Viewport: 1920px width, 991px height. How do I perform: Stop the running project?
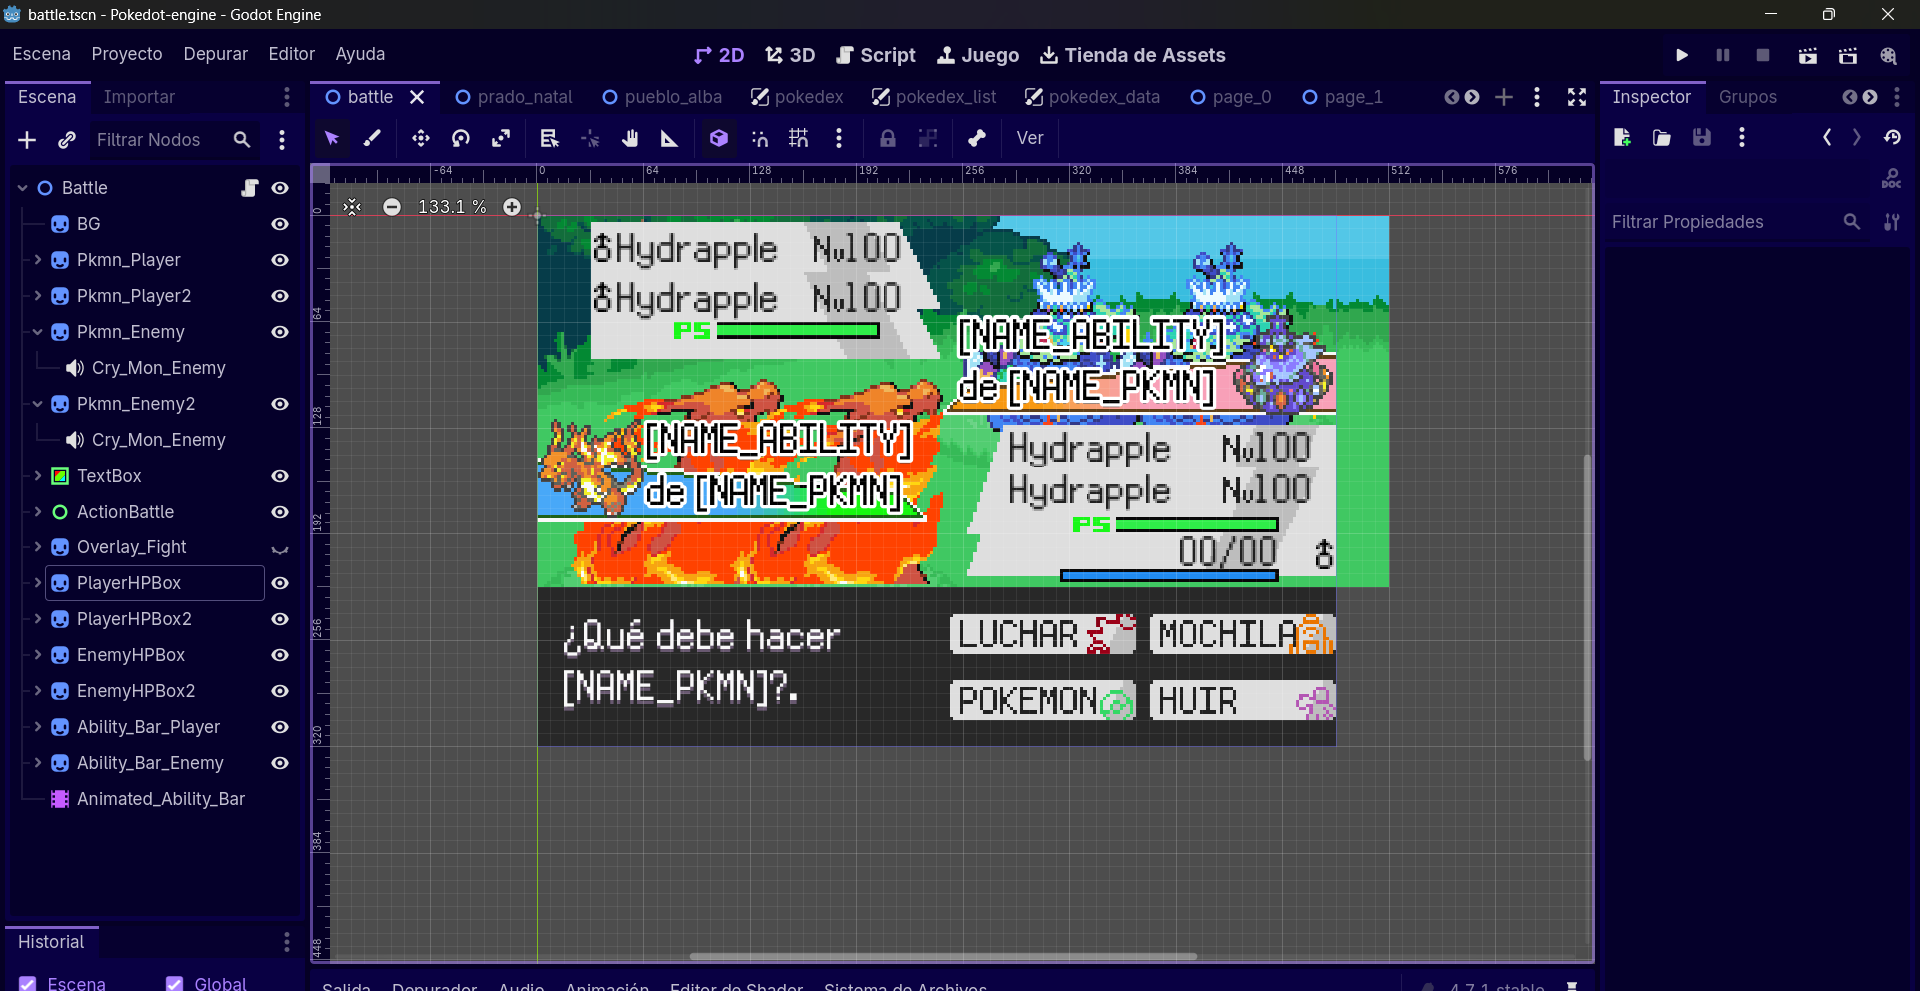(1763, 55)
